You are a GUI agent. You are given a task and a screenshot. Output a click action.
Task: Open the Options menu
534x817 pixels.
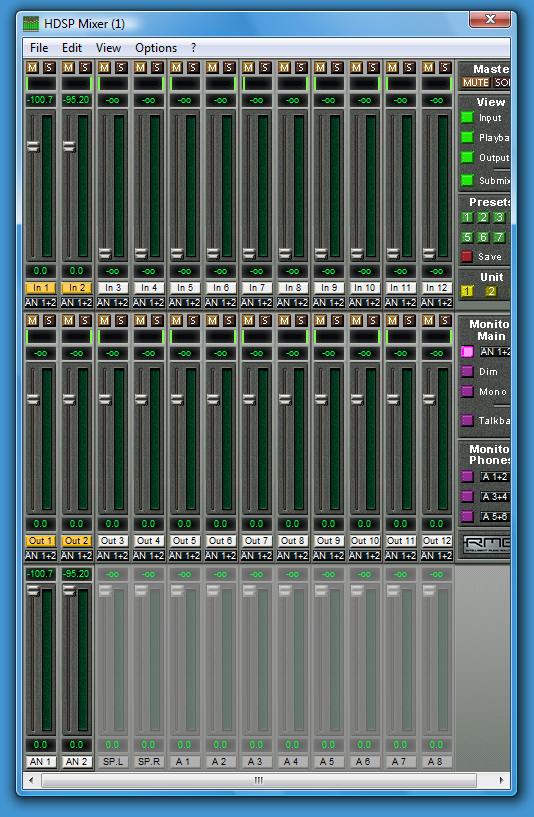[156, 47]
